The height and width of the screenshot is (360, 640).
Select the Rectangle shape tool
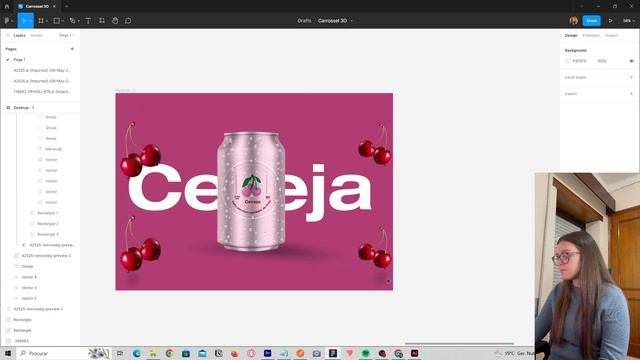[57, 20]
